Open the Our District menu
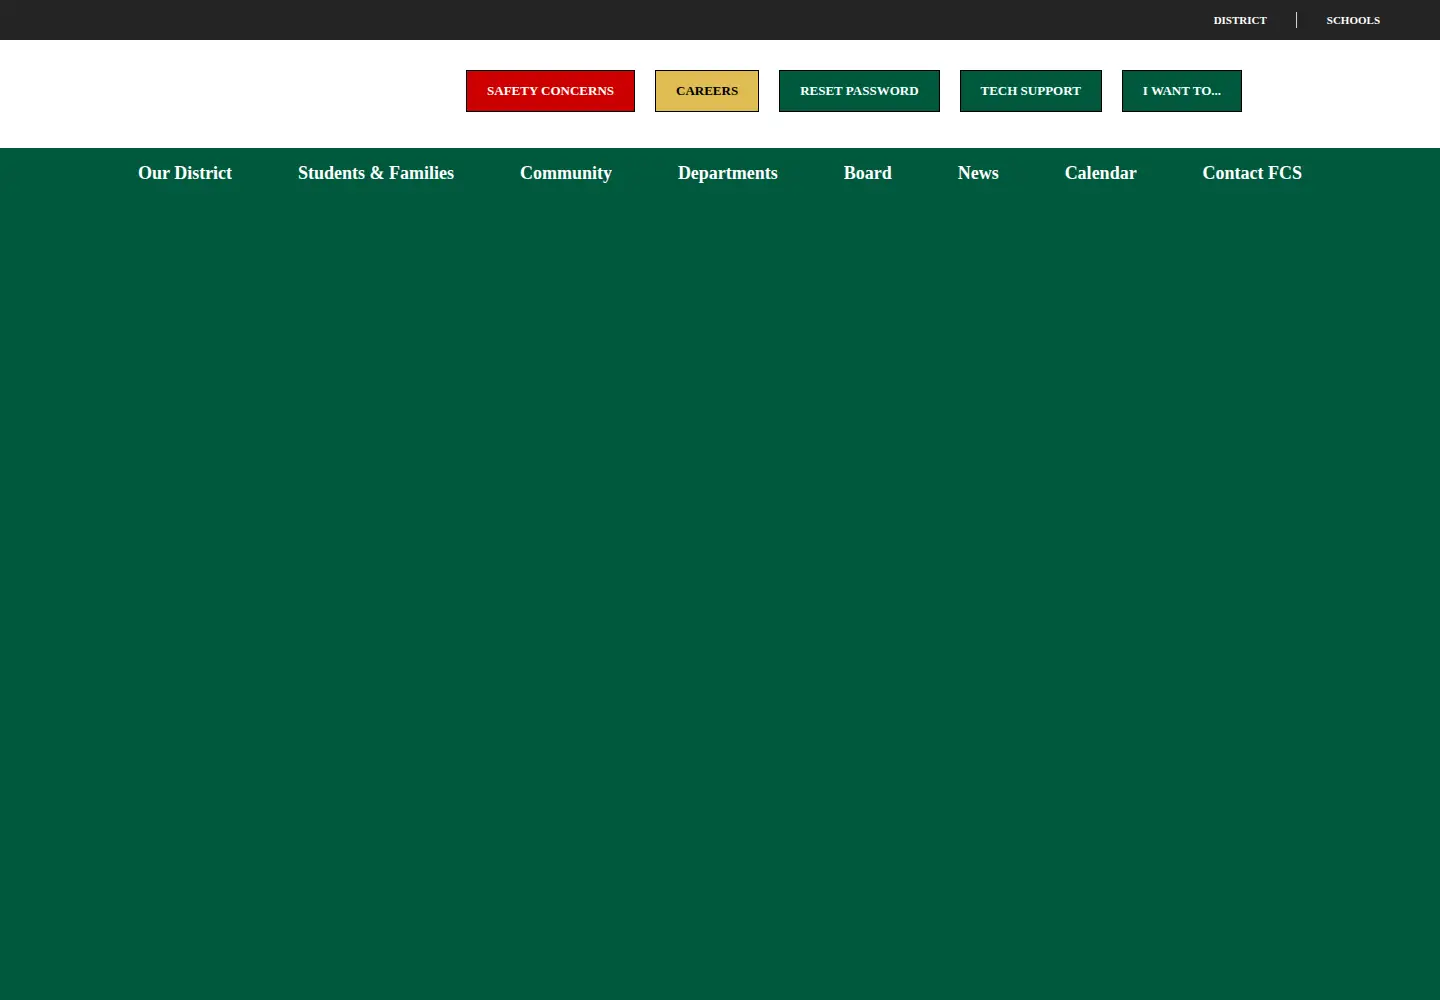The width and height of the screenshot is (1440, 1000). (x=185, y=173)
